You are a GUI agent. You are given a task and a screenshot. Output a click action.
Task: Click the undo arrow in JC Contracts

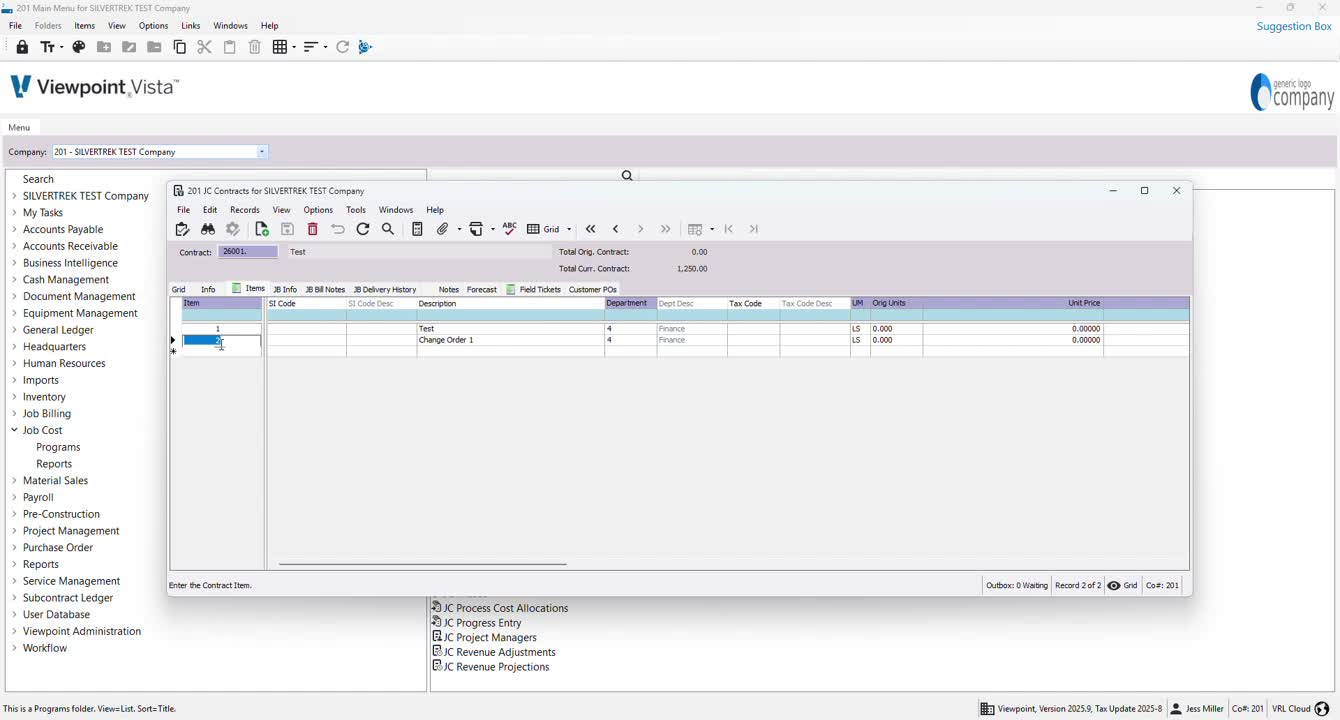[338, 229]
